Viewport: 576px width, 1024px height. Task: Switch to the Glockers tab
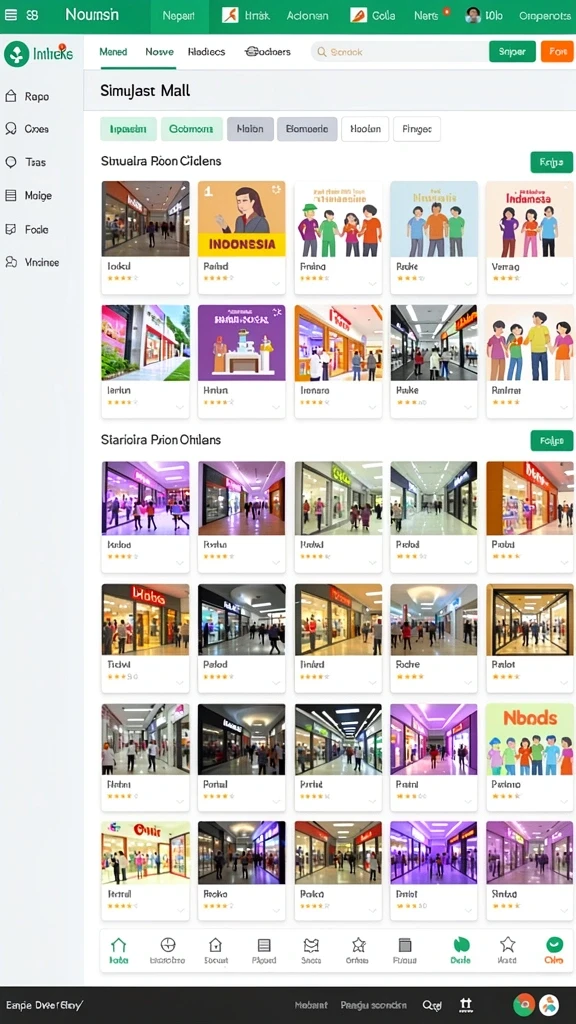pos(267,52)
